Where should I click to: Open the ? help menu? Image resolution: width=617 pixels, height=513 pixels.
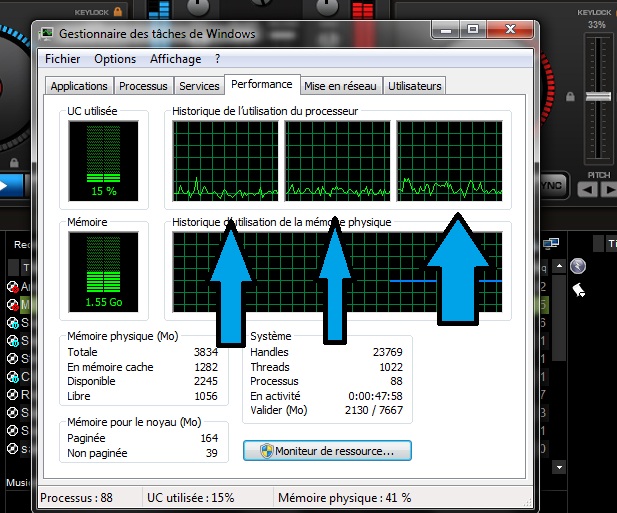point(217,59)
